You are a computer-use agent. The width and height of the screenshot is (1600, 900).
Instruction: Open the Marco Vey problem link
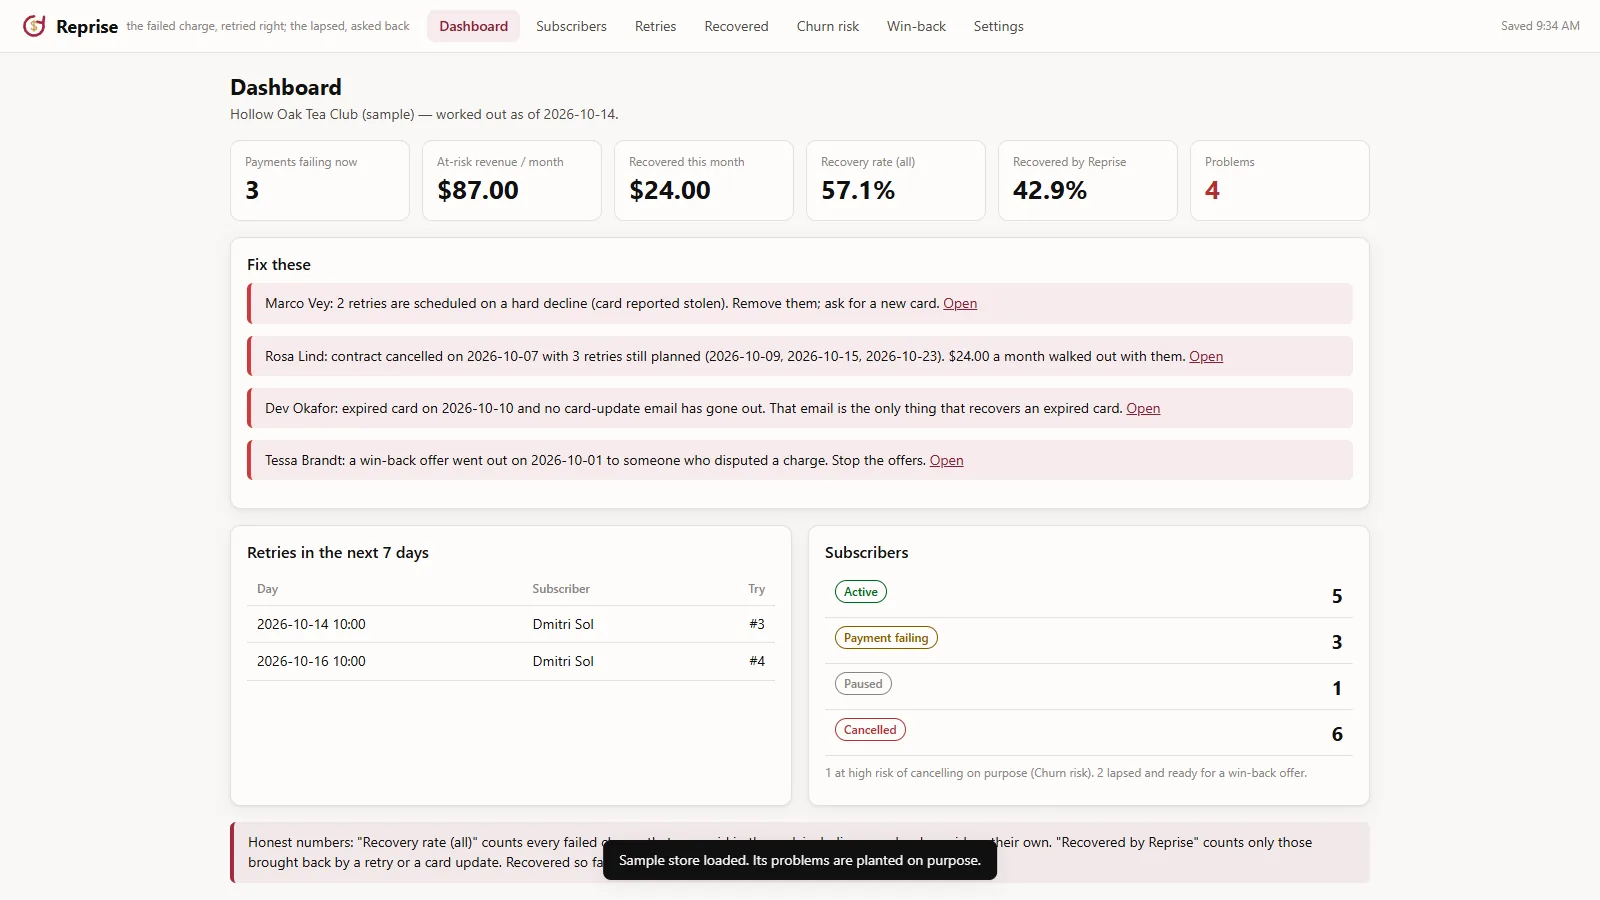click(960, 303)
